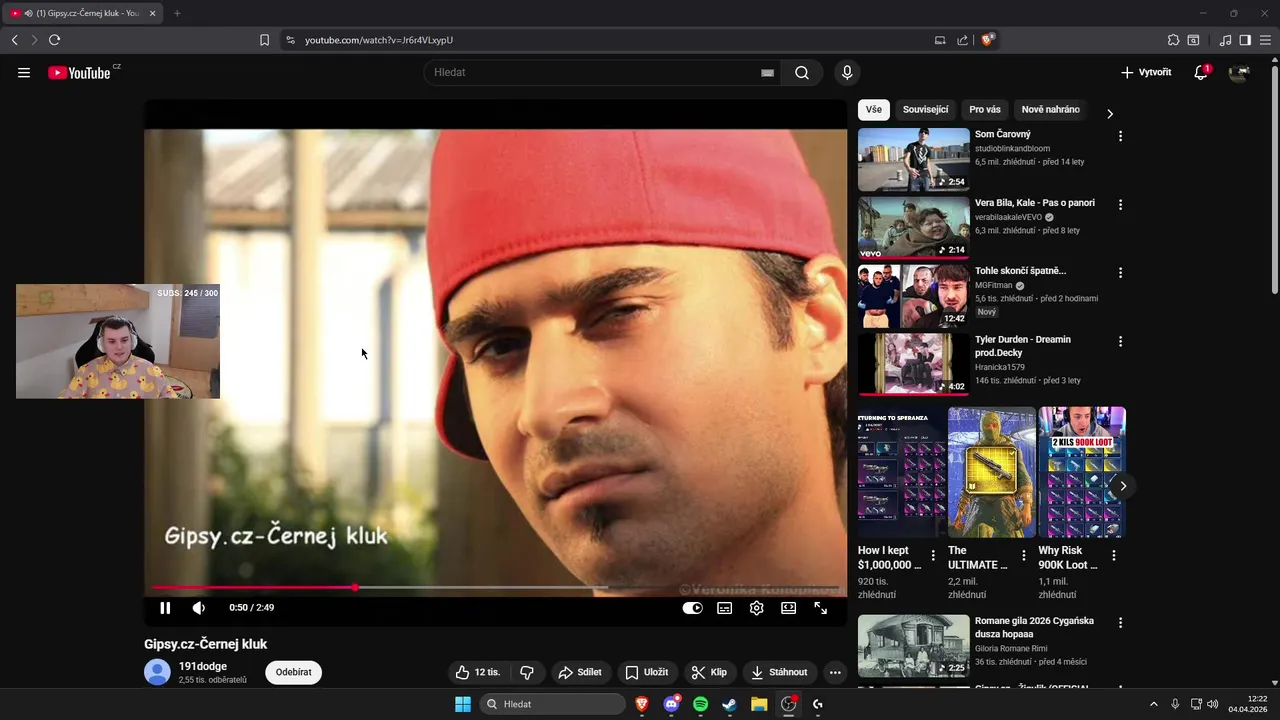
Task: Select the Vše filter chip
Action: click(874, 110)
